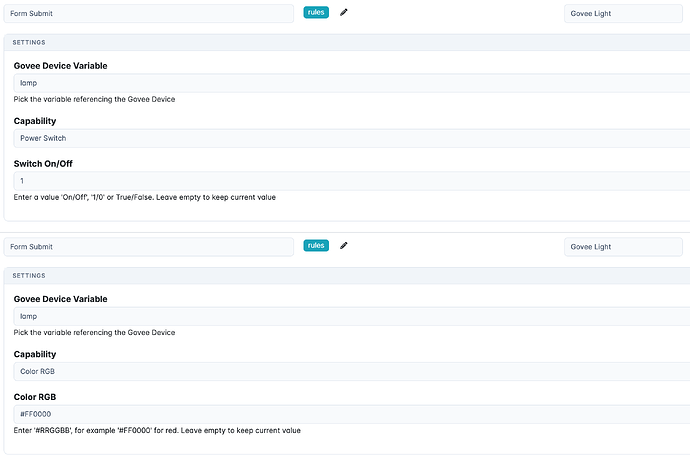Open the Capability dropdown showing Color RGB
Screen dimensions: 690x456
[352, 371]
